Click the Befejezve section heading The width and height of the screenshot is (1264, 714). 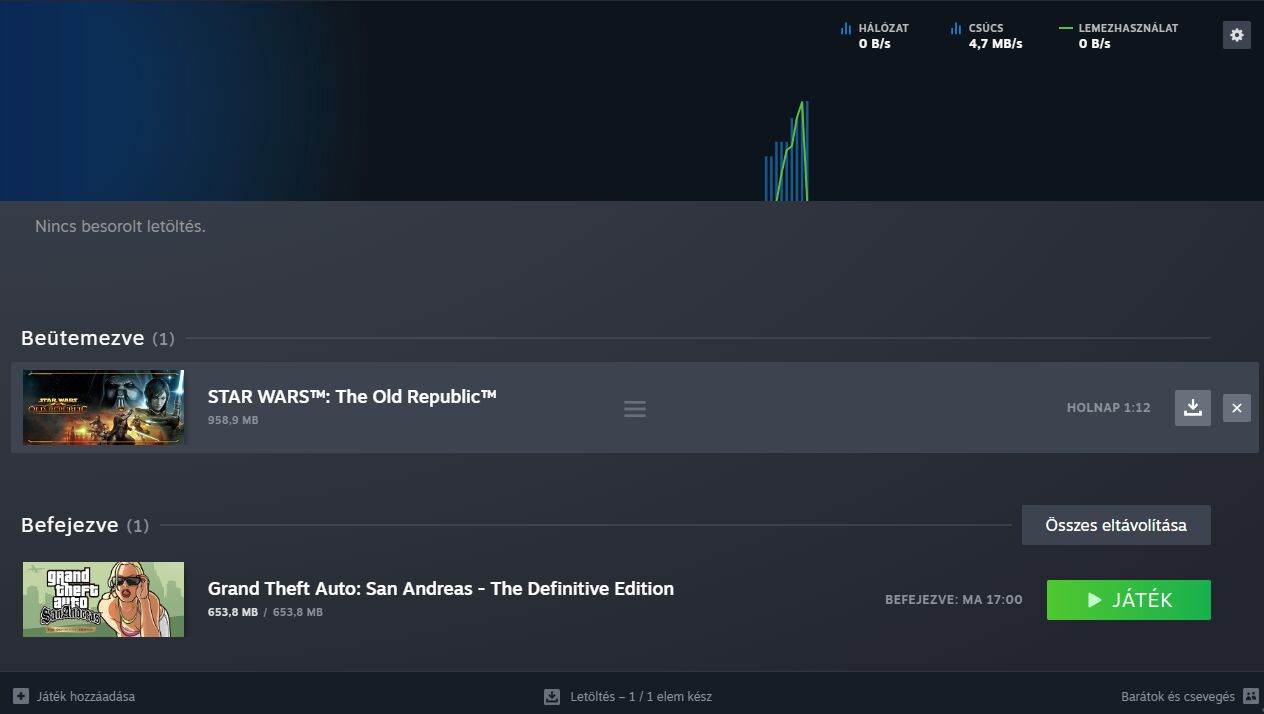pos(70,525)
